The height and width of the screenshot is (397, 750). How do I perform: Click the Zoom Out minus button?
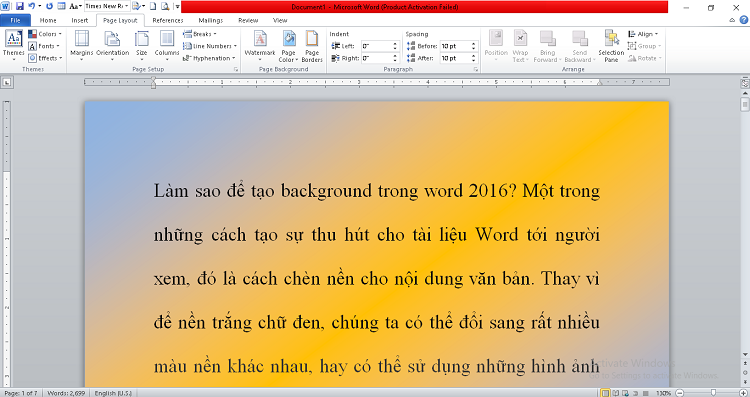coord(680,393)
